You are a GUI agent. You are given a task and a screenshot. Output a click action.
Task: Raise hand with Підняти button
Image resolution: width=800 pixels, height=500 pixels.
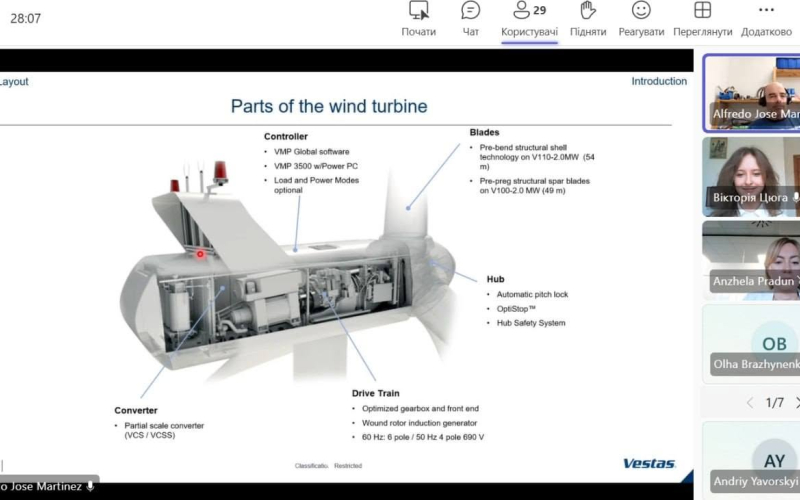[x=588, y=19]
